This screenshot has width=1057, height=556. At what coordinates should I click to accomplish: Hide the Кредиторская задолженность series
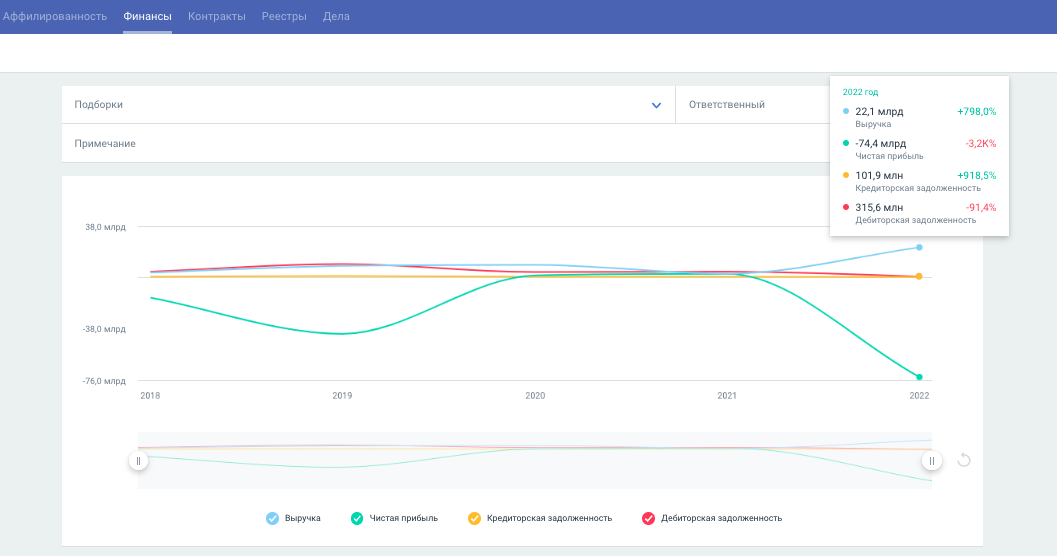tap(475, 518)
